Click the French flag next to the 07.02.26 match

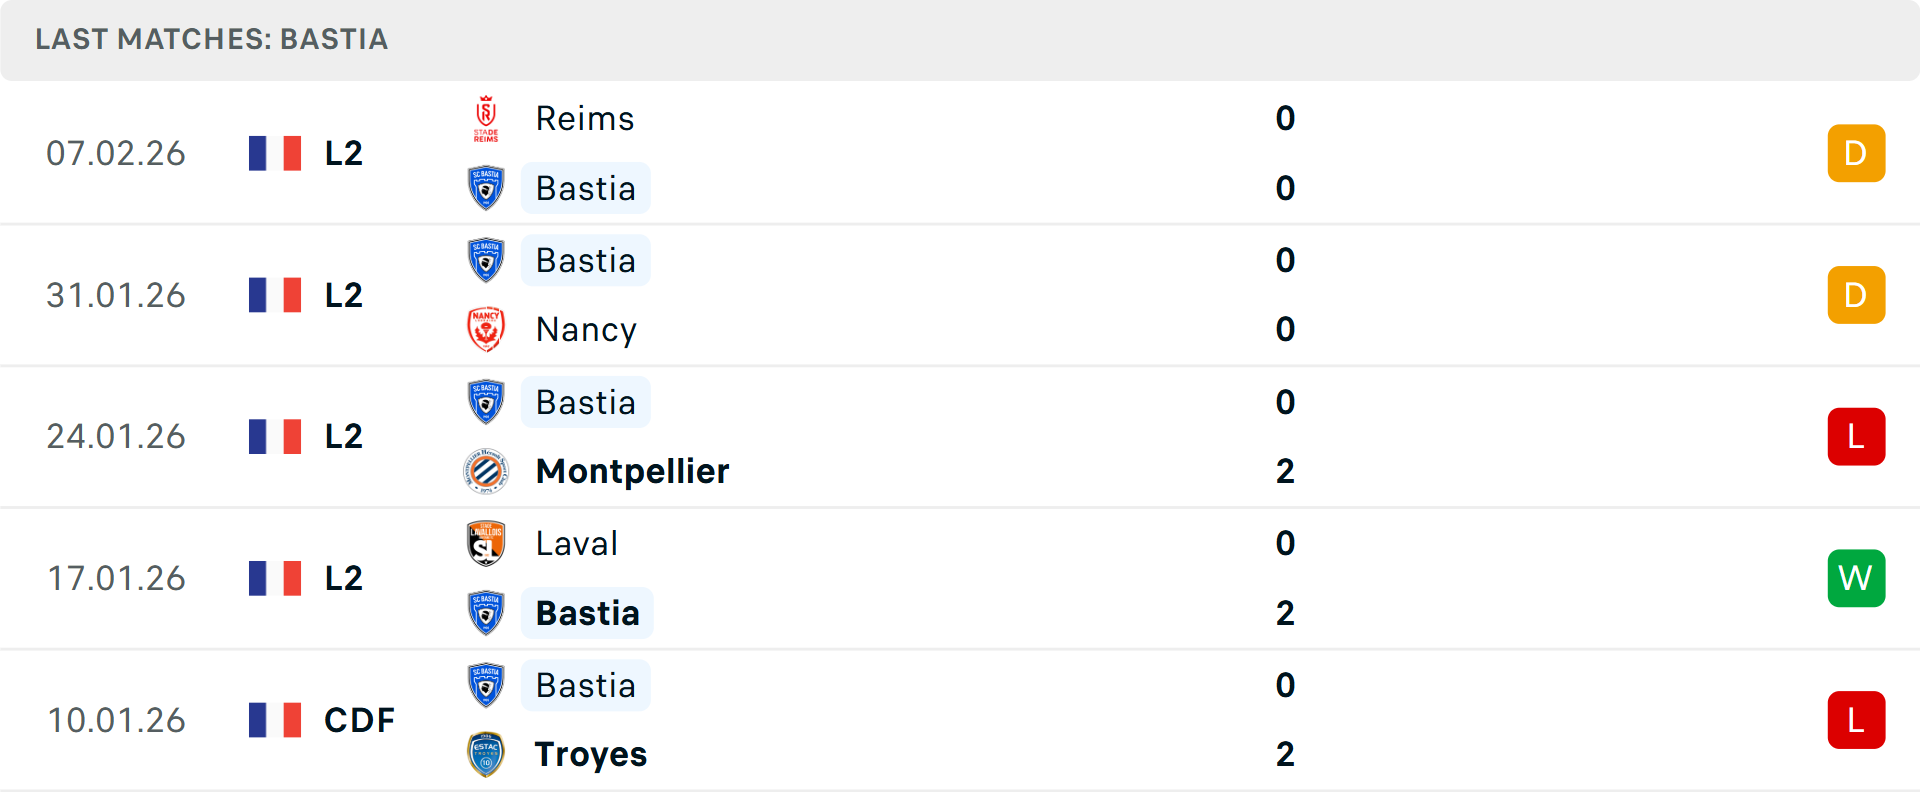pos(275,152)
